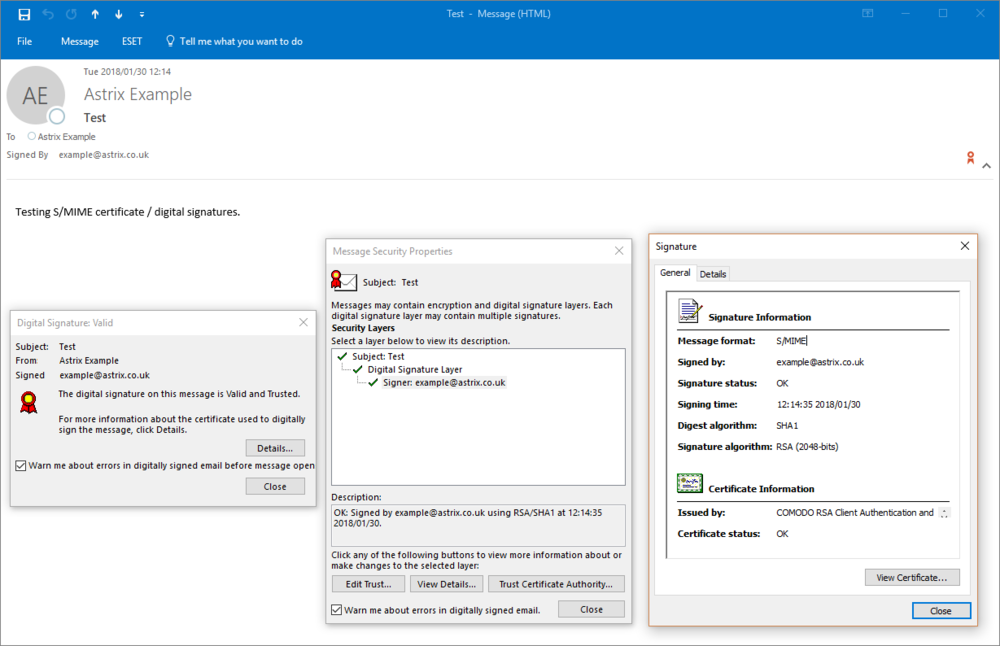The height and width of the screenshot is (646, 1000).
Task: Click Close button in Digital Signature: Valid dialog
Action: (275, 487)
